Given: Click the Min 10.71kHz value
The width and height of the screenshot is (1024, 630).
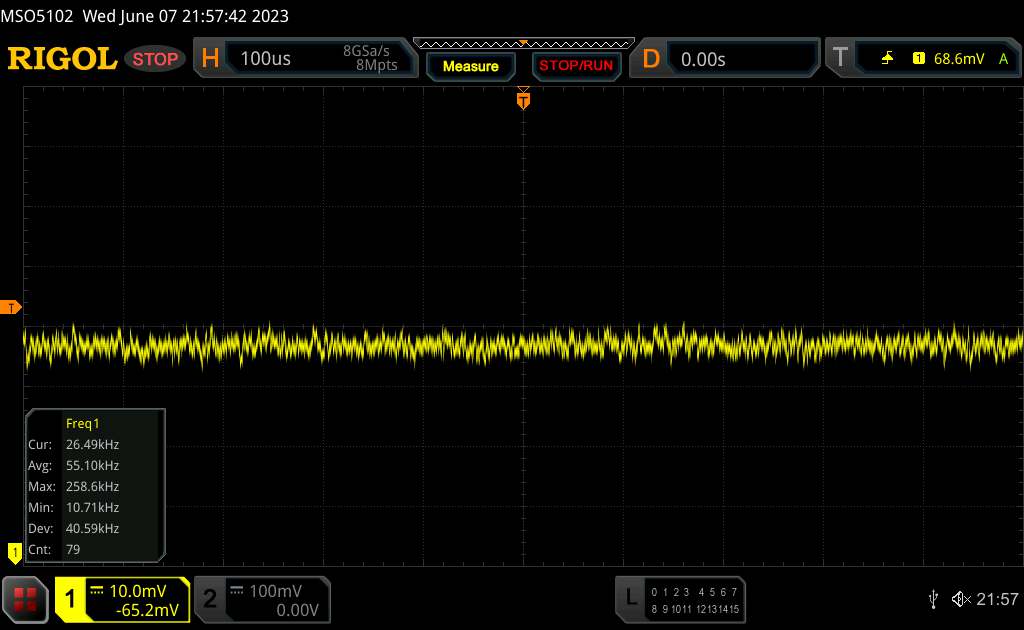Looking at the screenshot, I should coord(92,507).
